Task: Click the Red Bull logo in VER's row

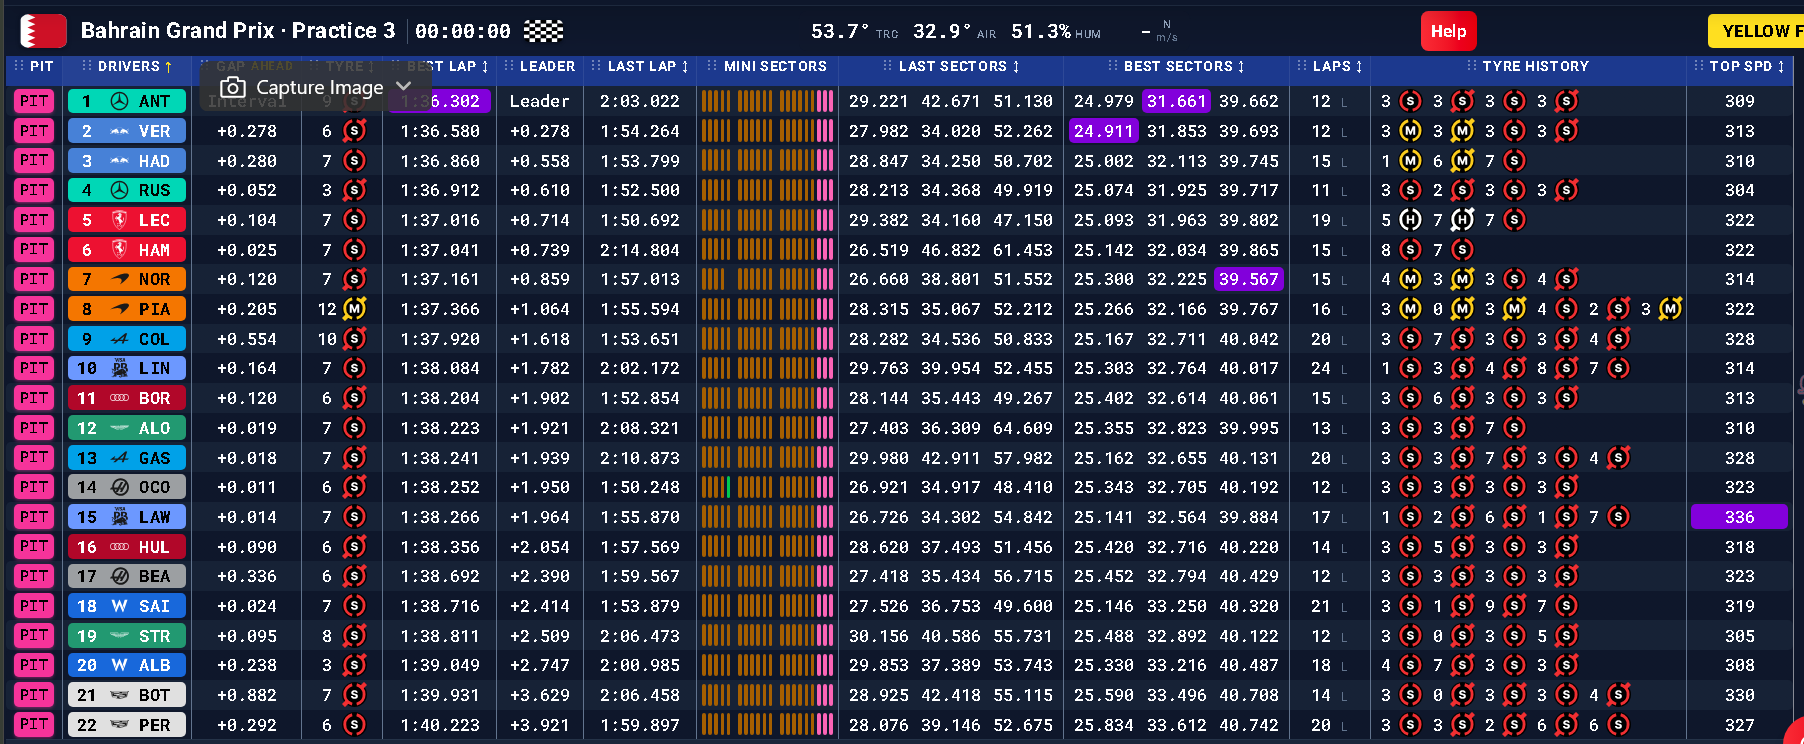Action: [120, 131]
